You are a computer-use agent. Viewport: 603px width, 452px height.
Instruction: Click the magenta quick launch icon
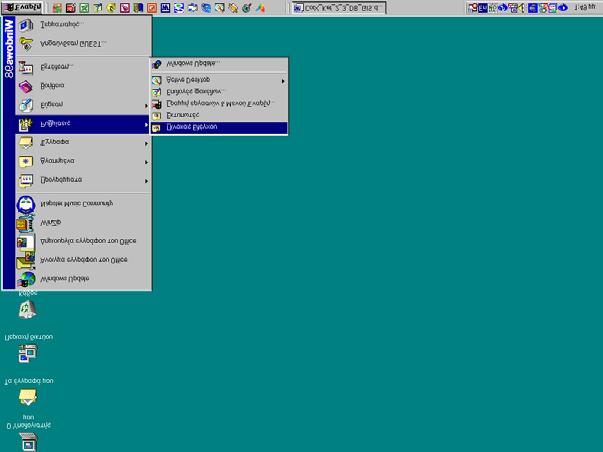coord(125,8)
